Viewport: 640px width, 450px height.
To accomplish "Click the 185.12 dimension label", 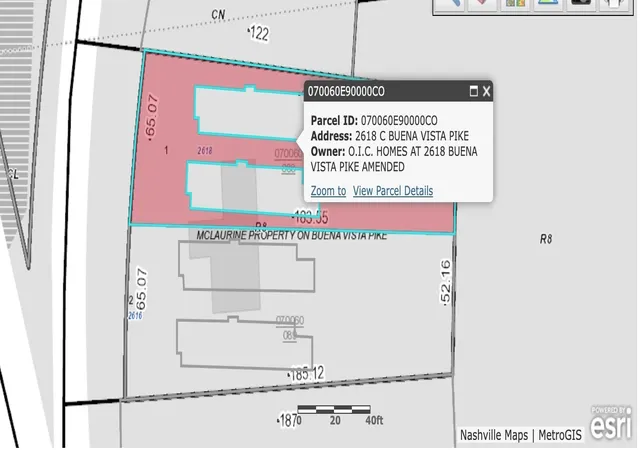I will [306, 374].
